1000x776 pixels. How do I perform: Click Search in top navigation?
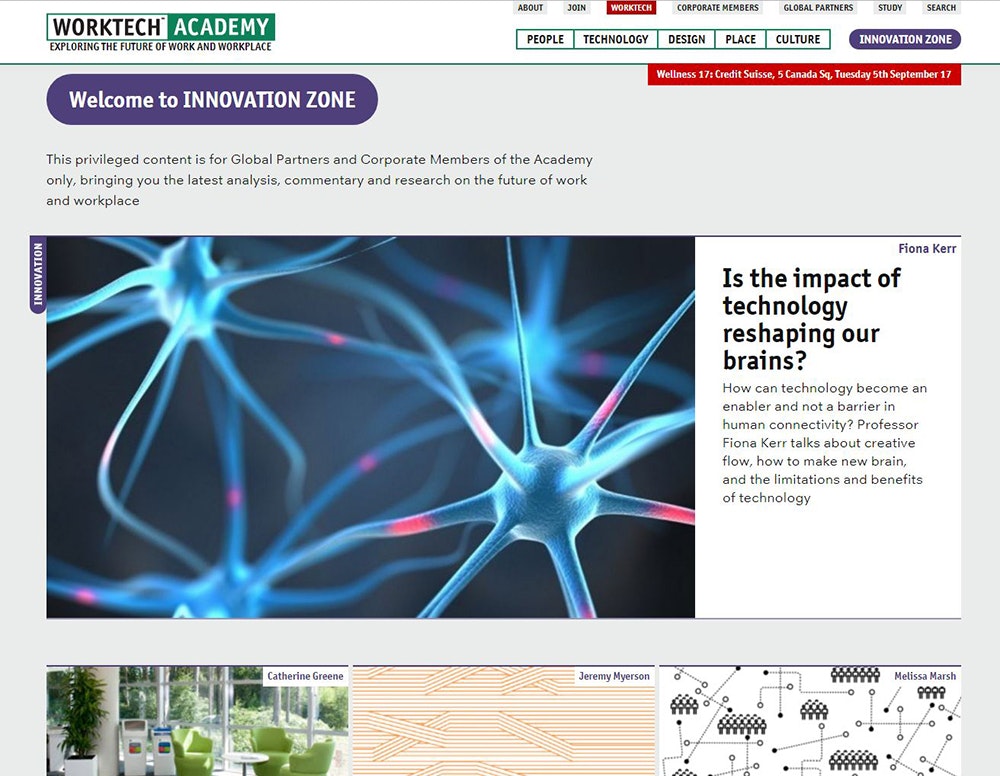[941, 8]
